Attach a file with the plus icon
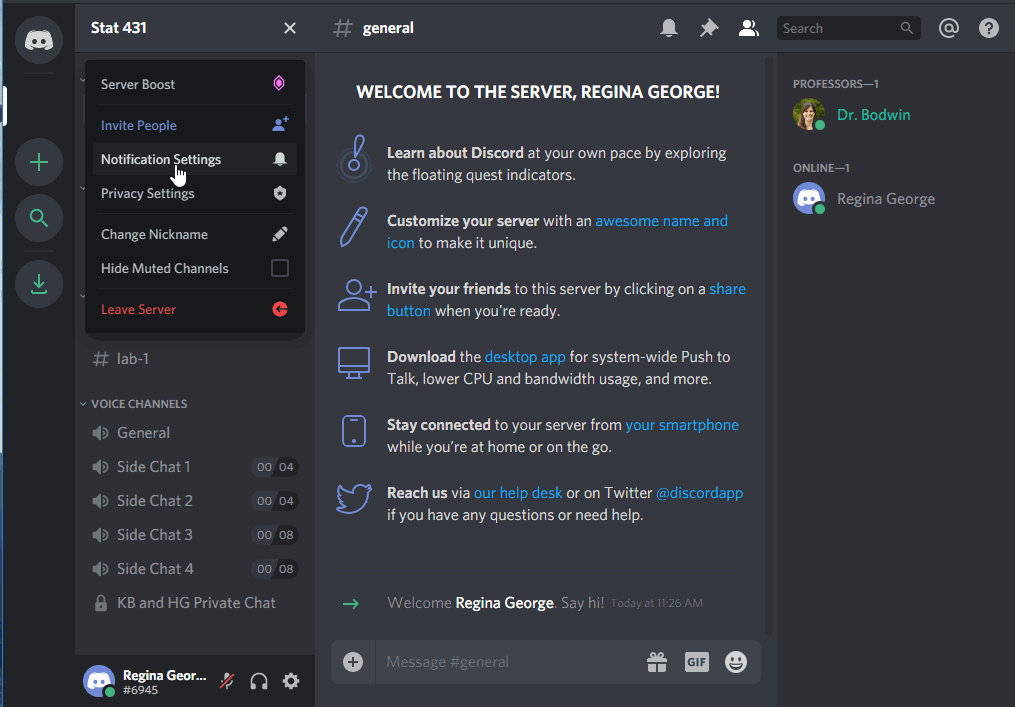This screenshot has width=1015, height=707. pyautogui.click(x=352, y=662)
